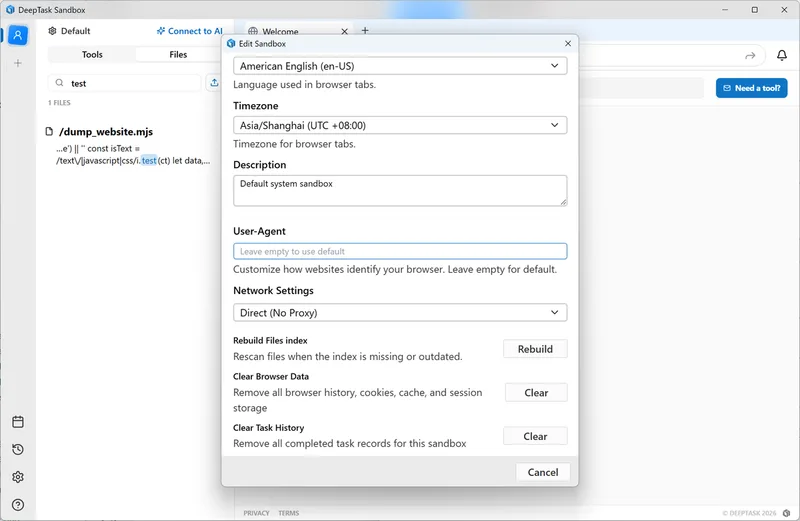Image resolution: width=800 pixels, height=521 pixels.
Task: Click the plus icon to add sandbox
Action: click(17, 63)
